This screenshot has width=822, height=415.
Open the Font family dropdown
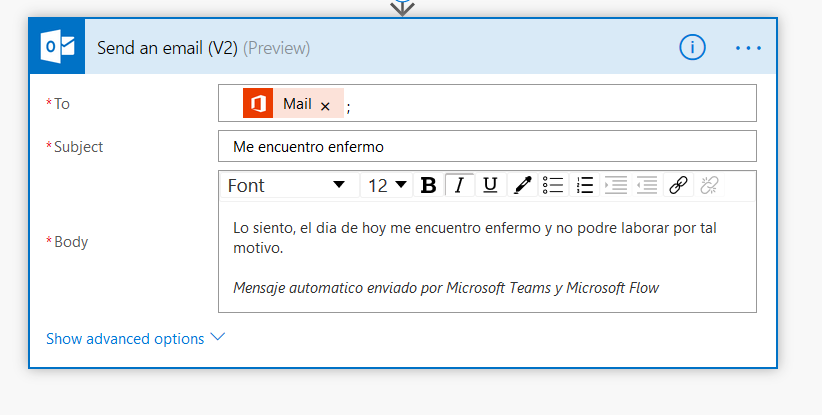(287, 185)
